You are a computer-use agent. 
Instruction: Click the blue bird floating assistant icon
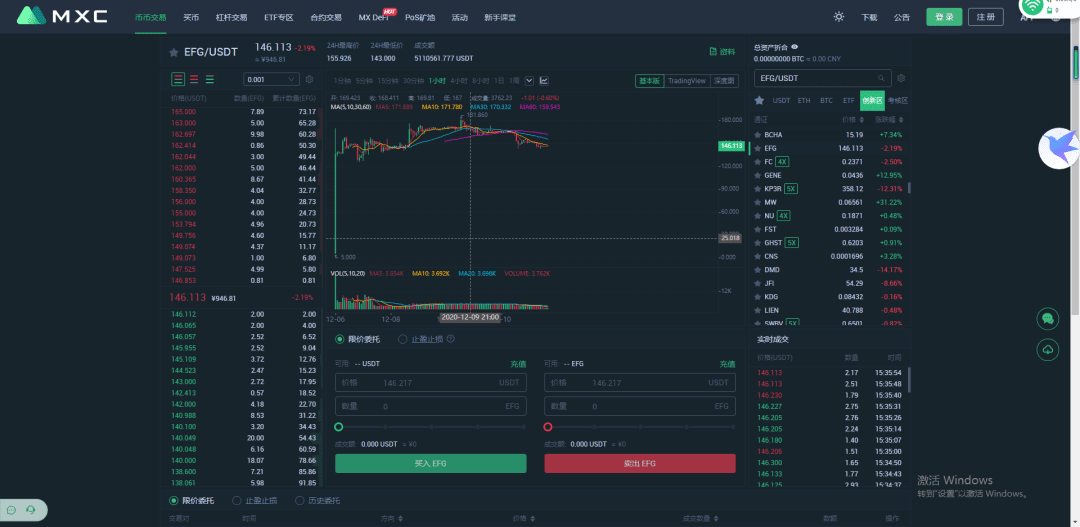point(1059,148)
